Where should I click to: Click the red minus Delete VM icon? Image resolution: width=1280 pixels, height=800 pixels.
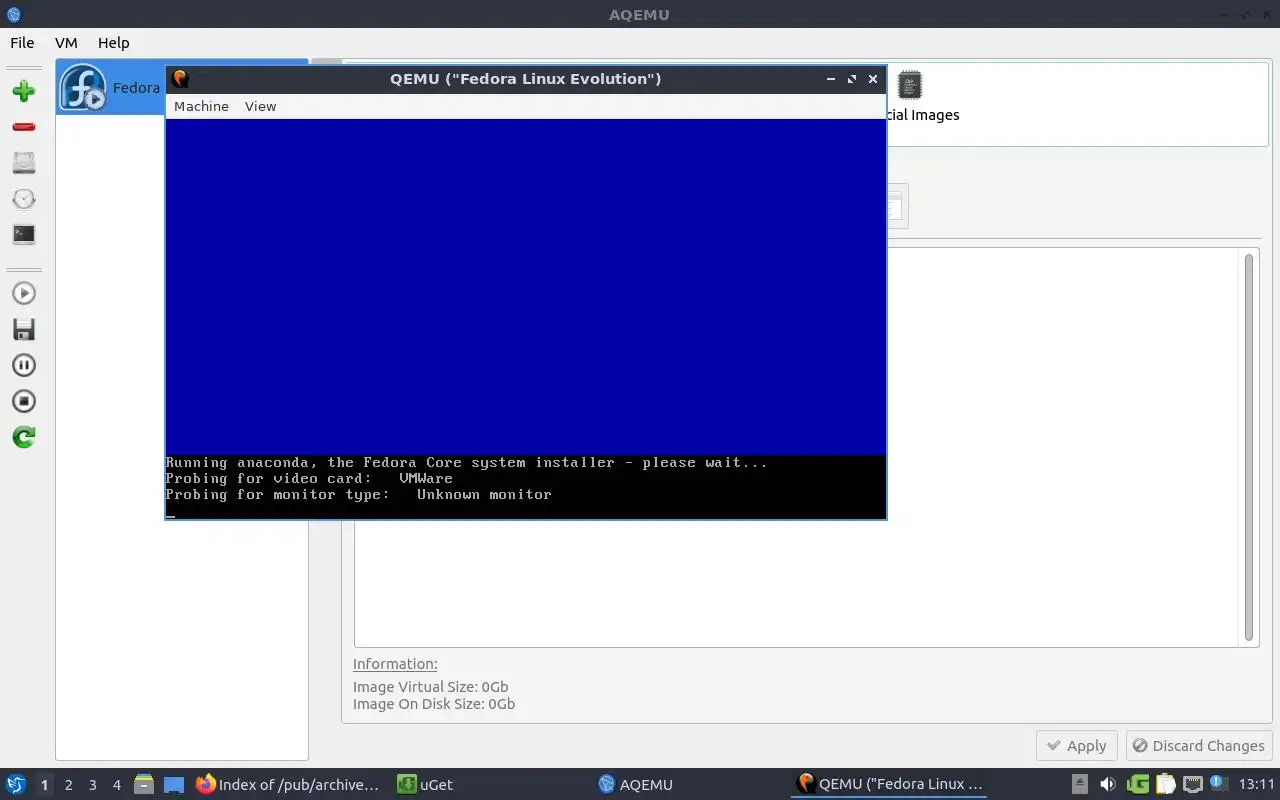(24, 127)
